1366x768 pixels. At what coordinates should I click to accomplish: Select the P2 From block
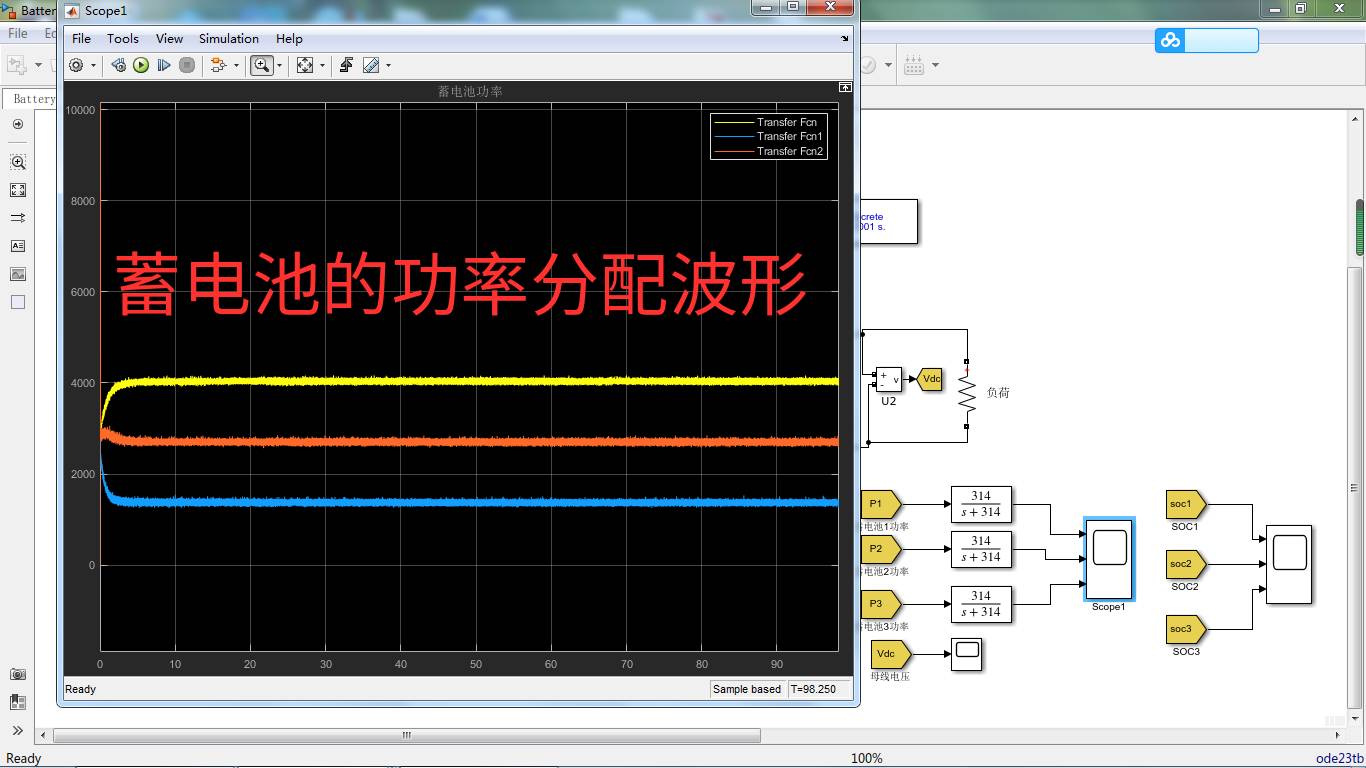point(881,549)
